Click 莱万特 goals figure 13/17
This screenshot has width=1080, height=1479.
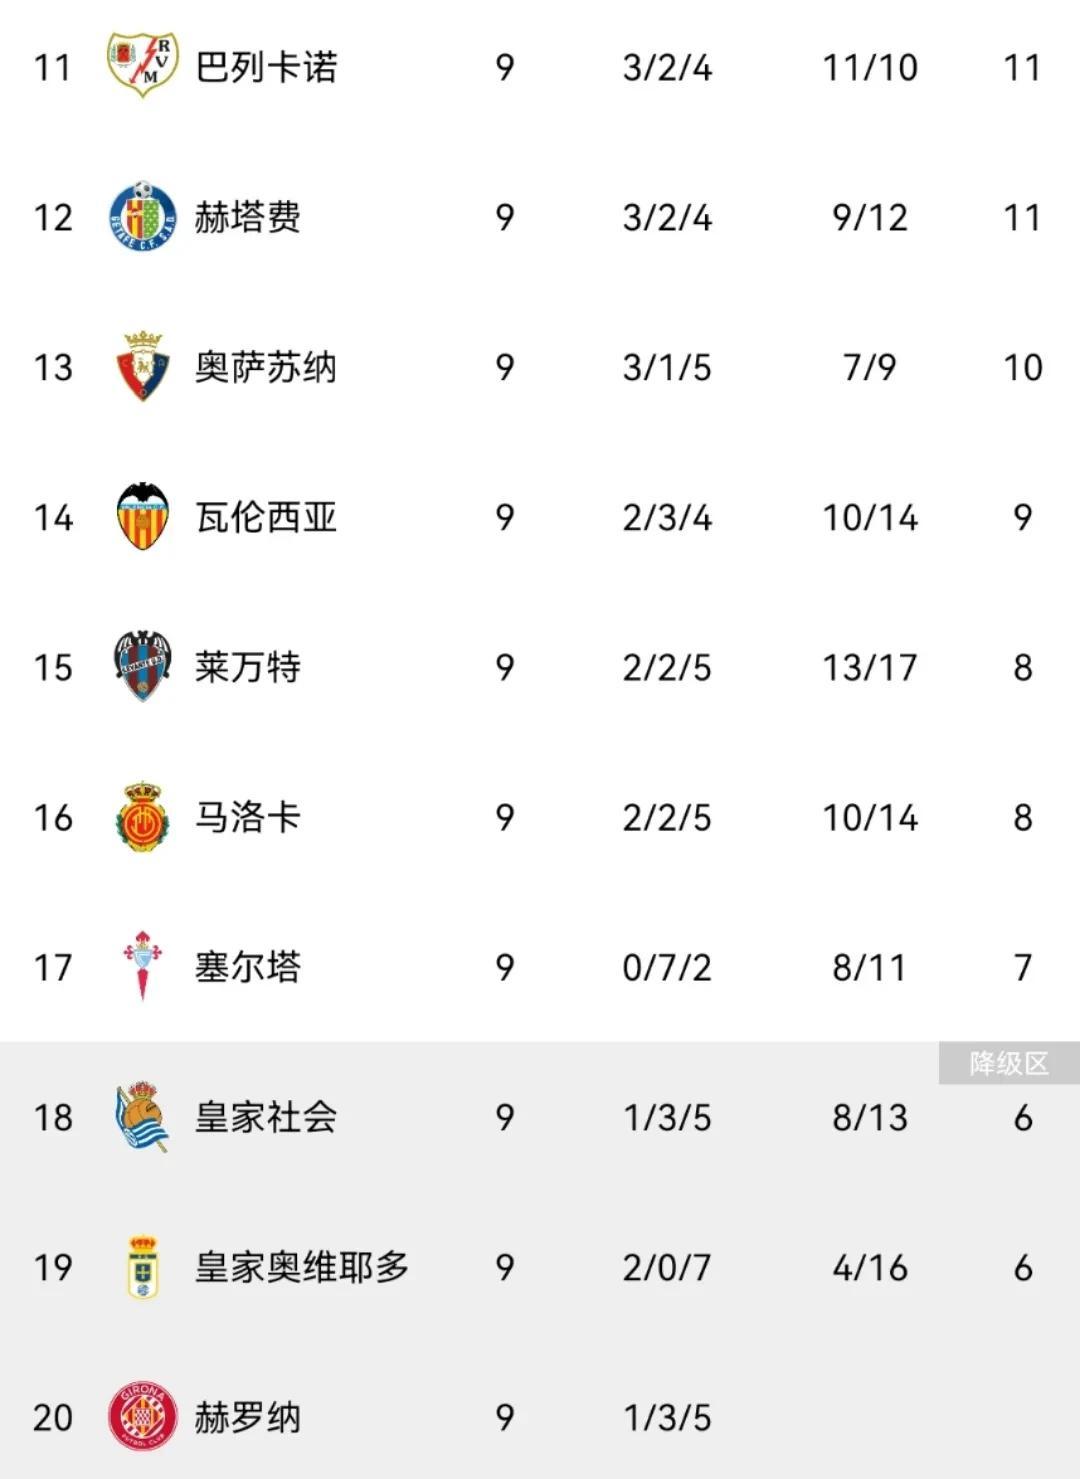click(x=869, y=667)
